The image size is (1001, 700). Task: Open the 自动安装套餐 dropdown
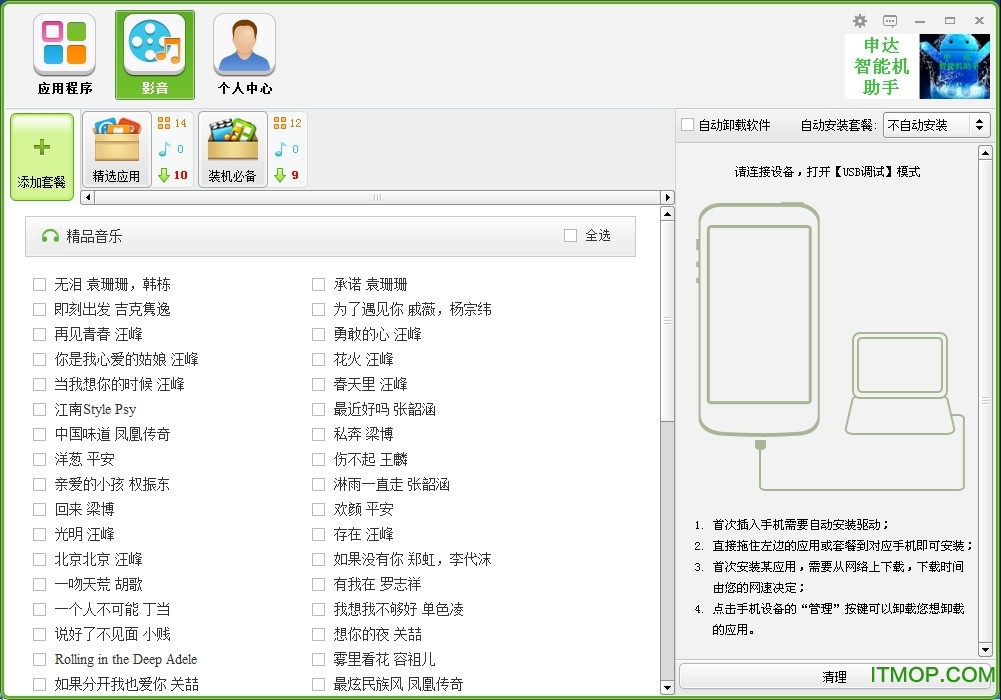click(x=936, y=125)
